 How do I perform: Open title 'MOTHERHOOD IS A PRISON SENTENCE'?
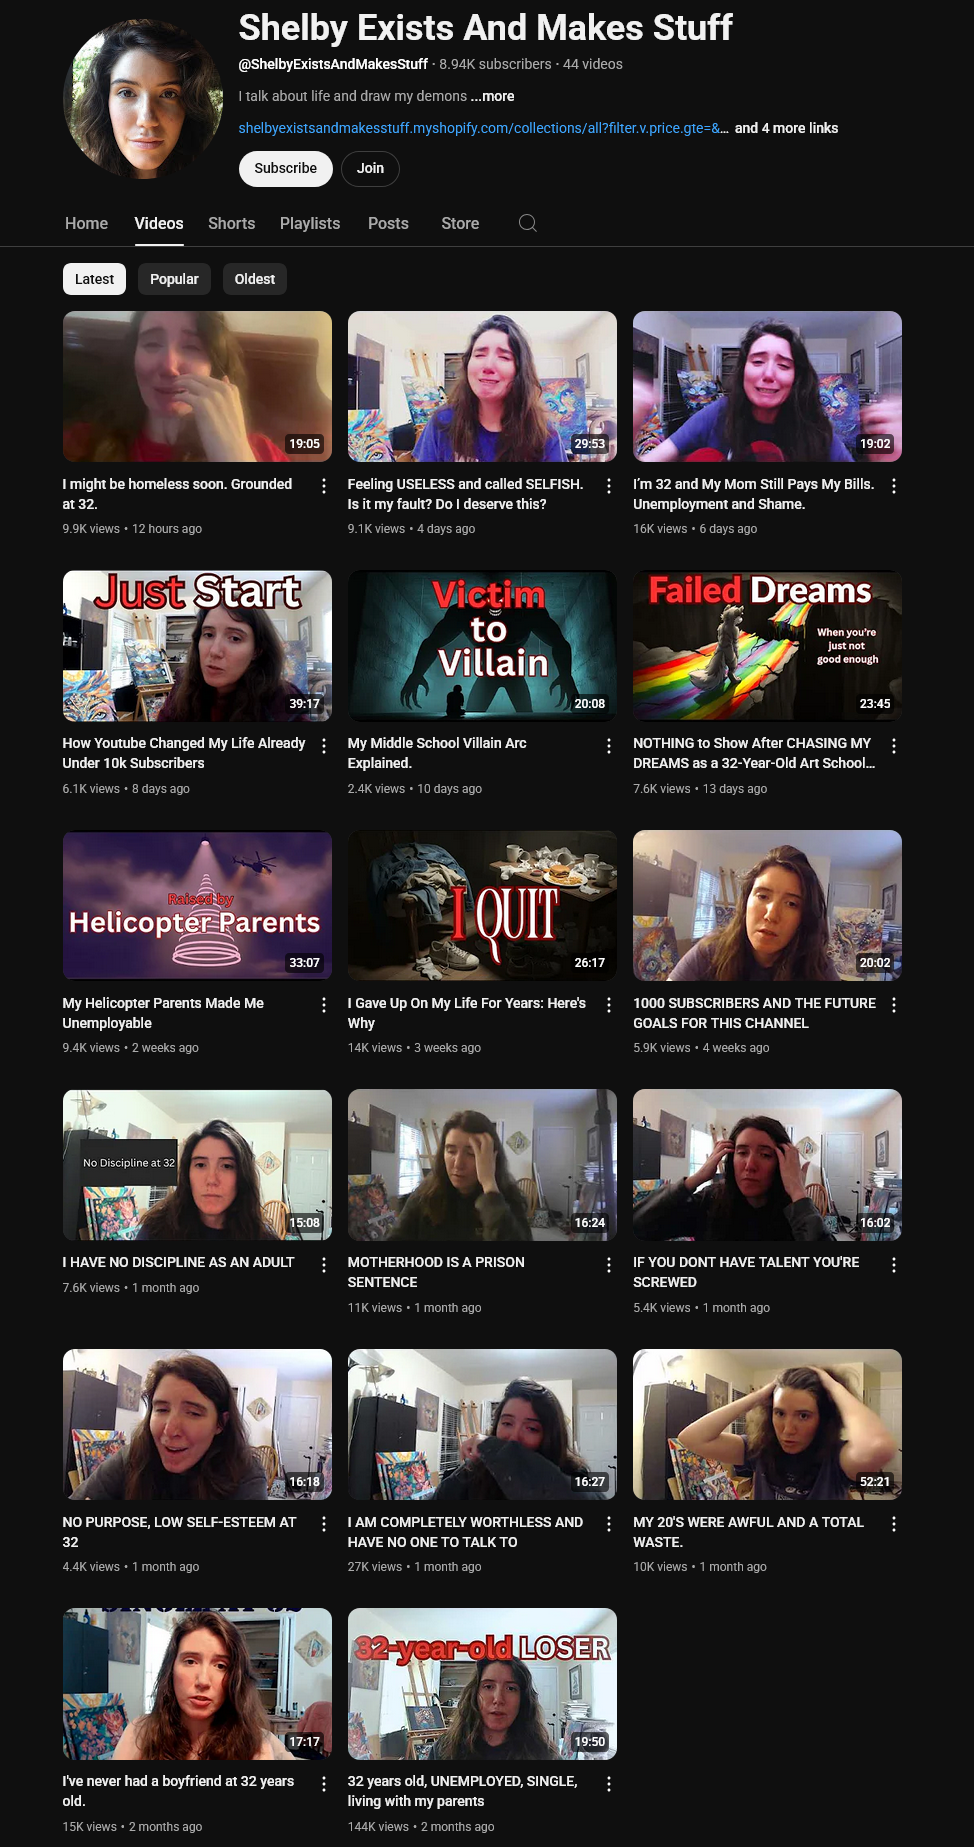click(x=436, y=1272)
